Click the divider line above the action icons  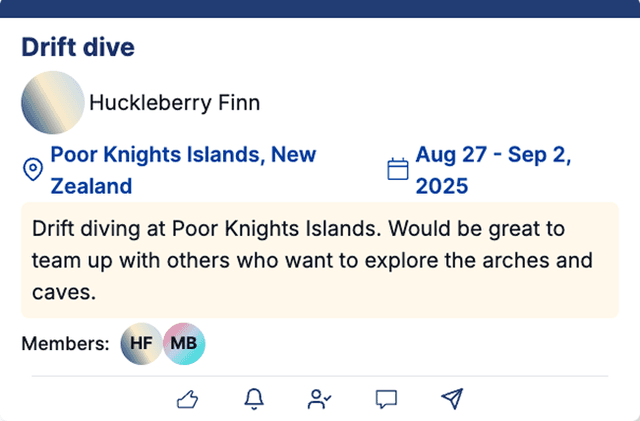pos(320,376)
